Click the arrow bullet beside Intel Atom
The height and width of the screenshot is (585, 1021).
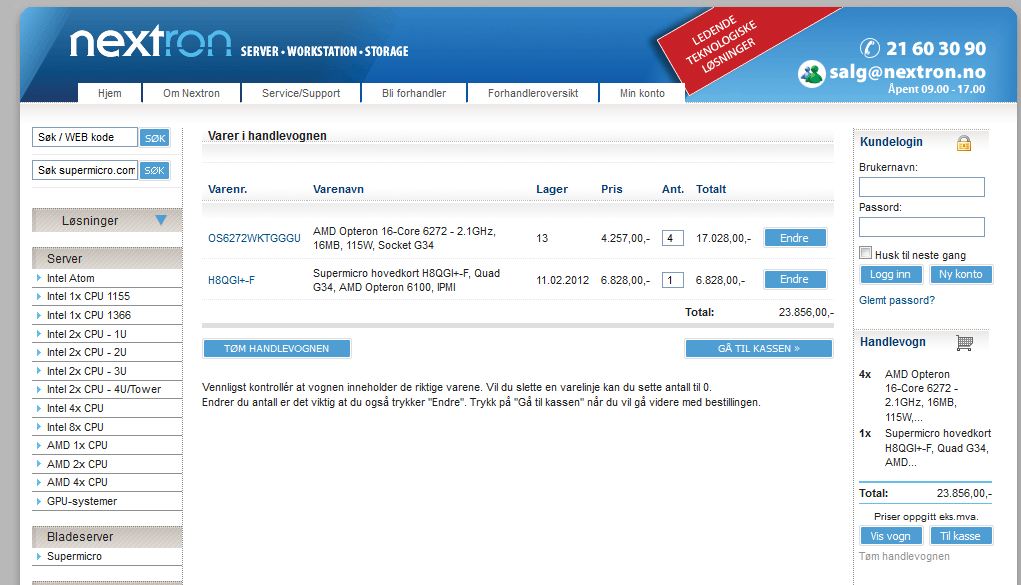tap(39, 278)
